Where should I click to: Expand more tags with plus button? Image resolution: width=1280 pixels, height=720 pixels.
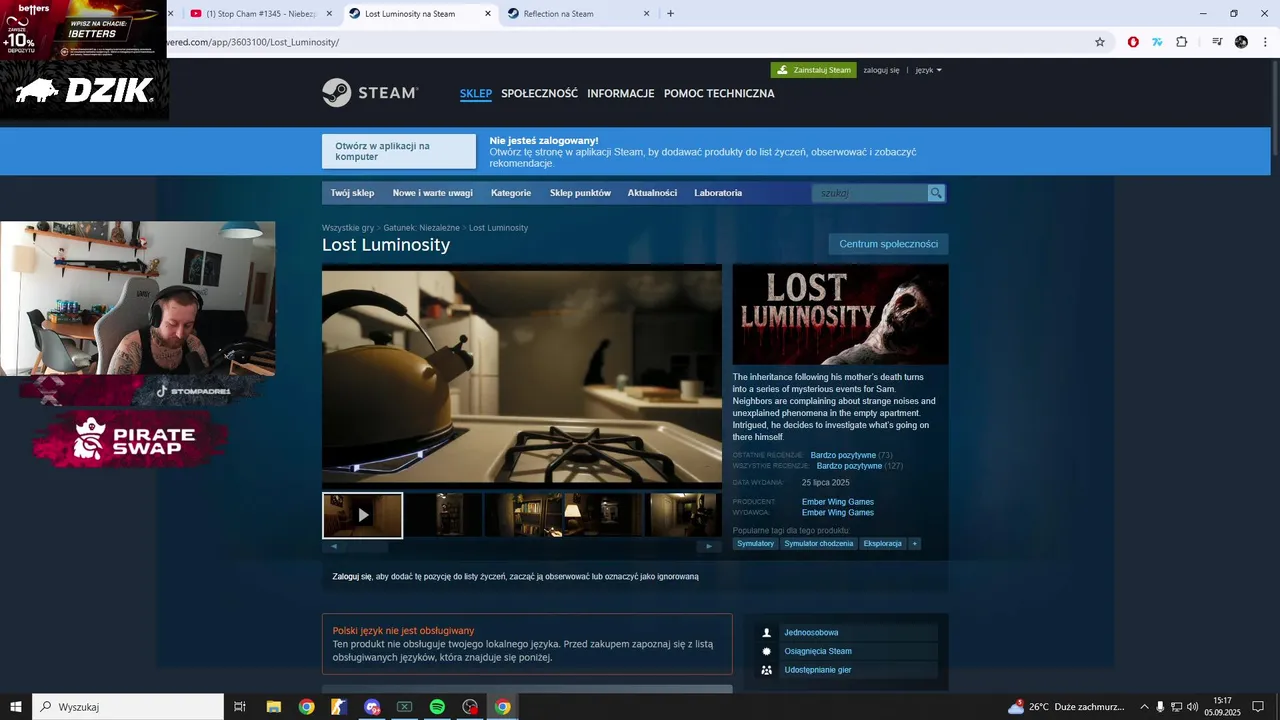[x=914, y=544]
